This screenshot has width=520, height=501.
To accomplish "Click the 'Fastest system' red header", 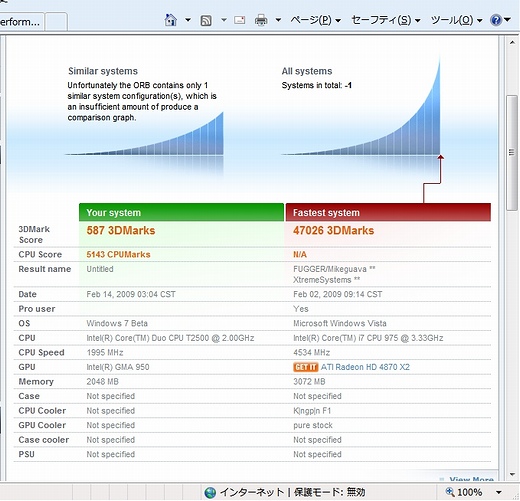I will tap(388, 212).
